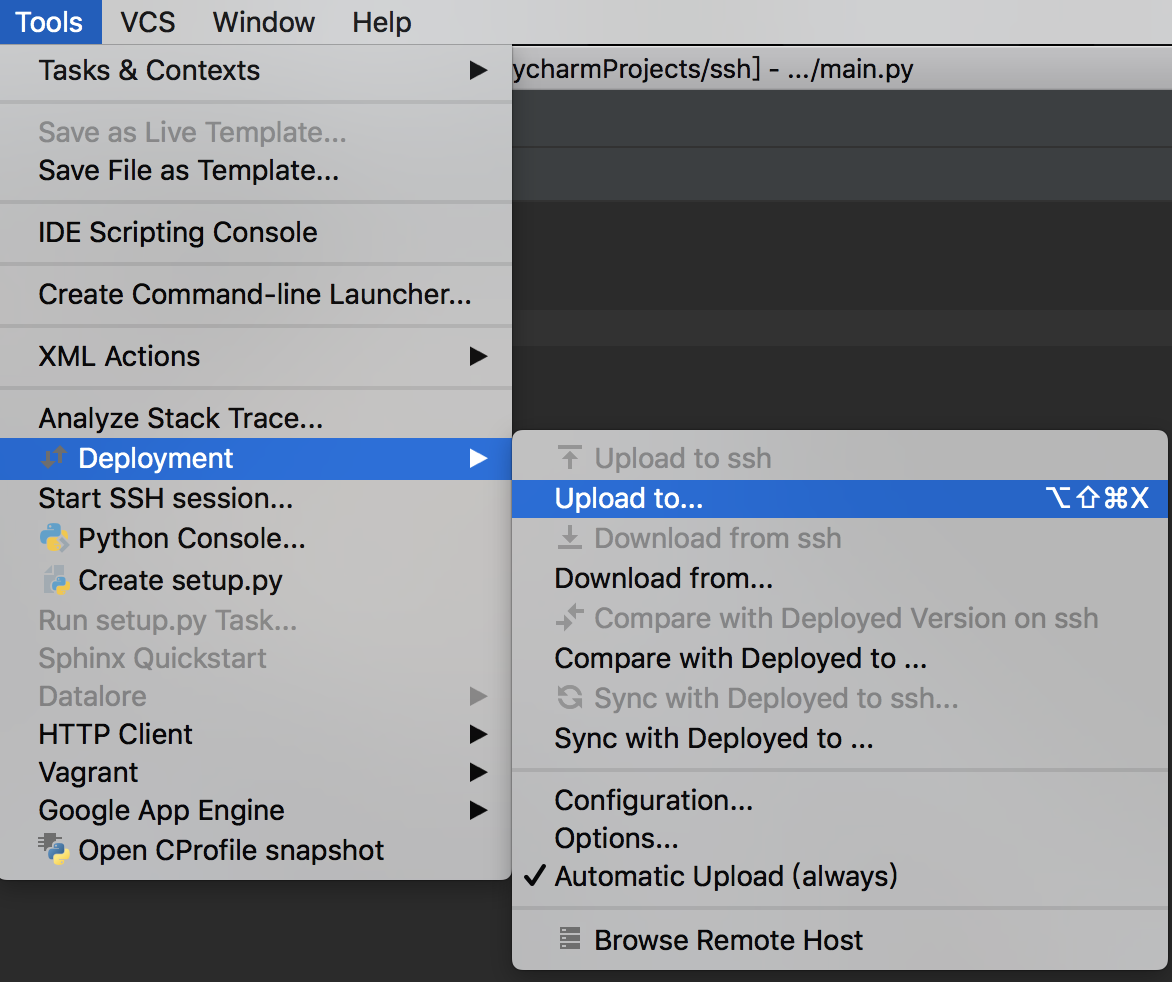Click the Download from ssh arrow icon
This screenshot has height=982, width=1172.
(x=570, y=537)
